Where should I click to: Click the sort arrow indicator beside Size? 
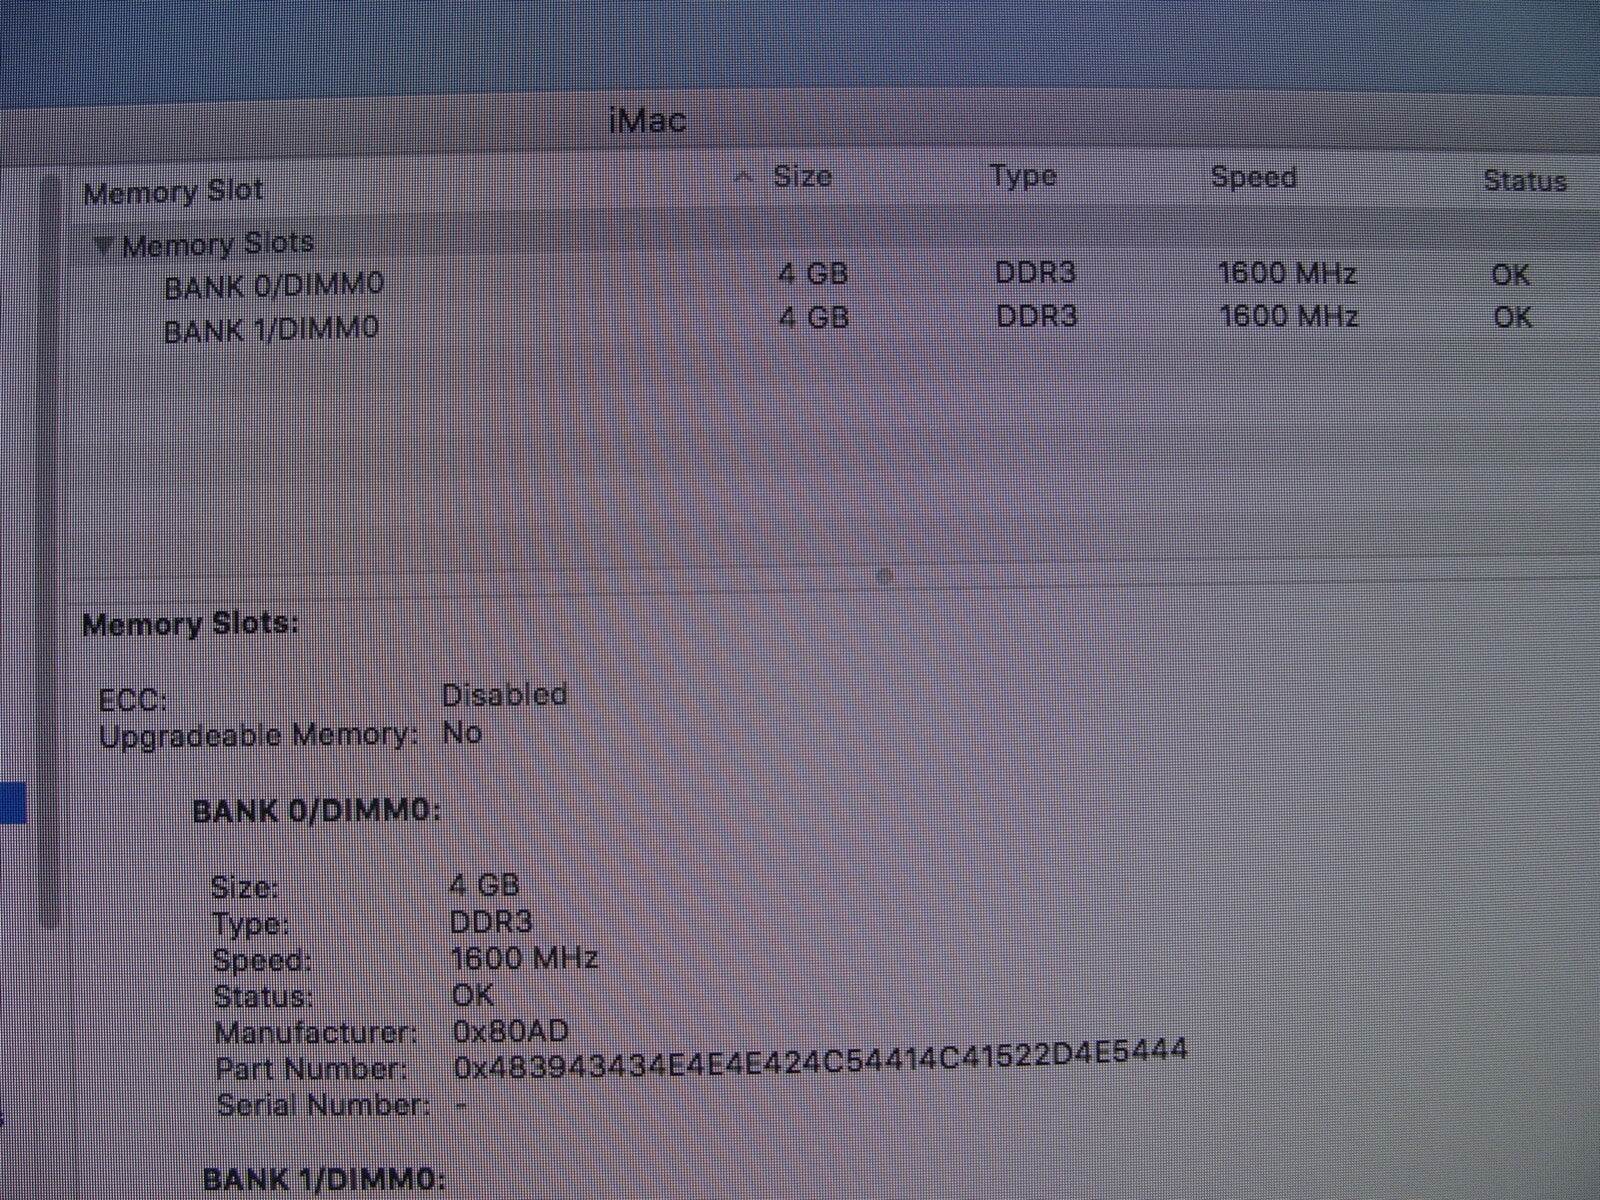tap(743, 178)
